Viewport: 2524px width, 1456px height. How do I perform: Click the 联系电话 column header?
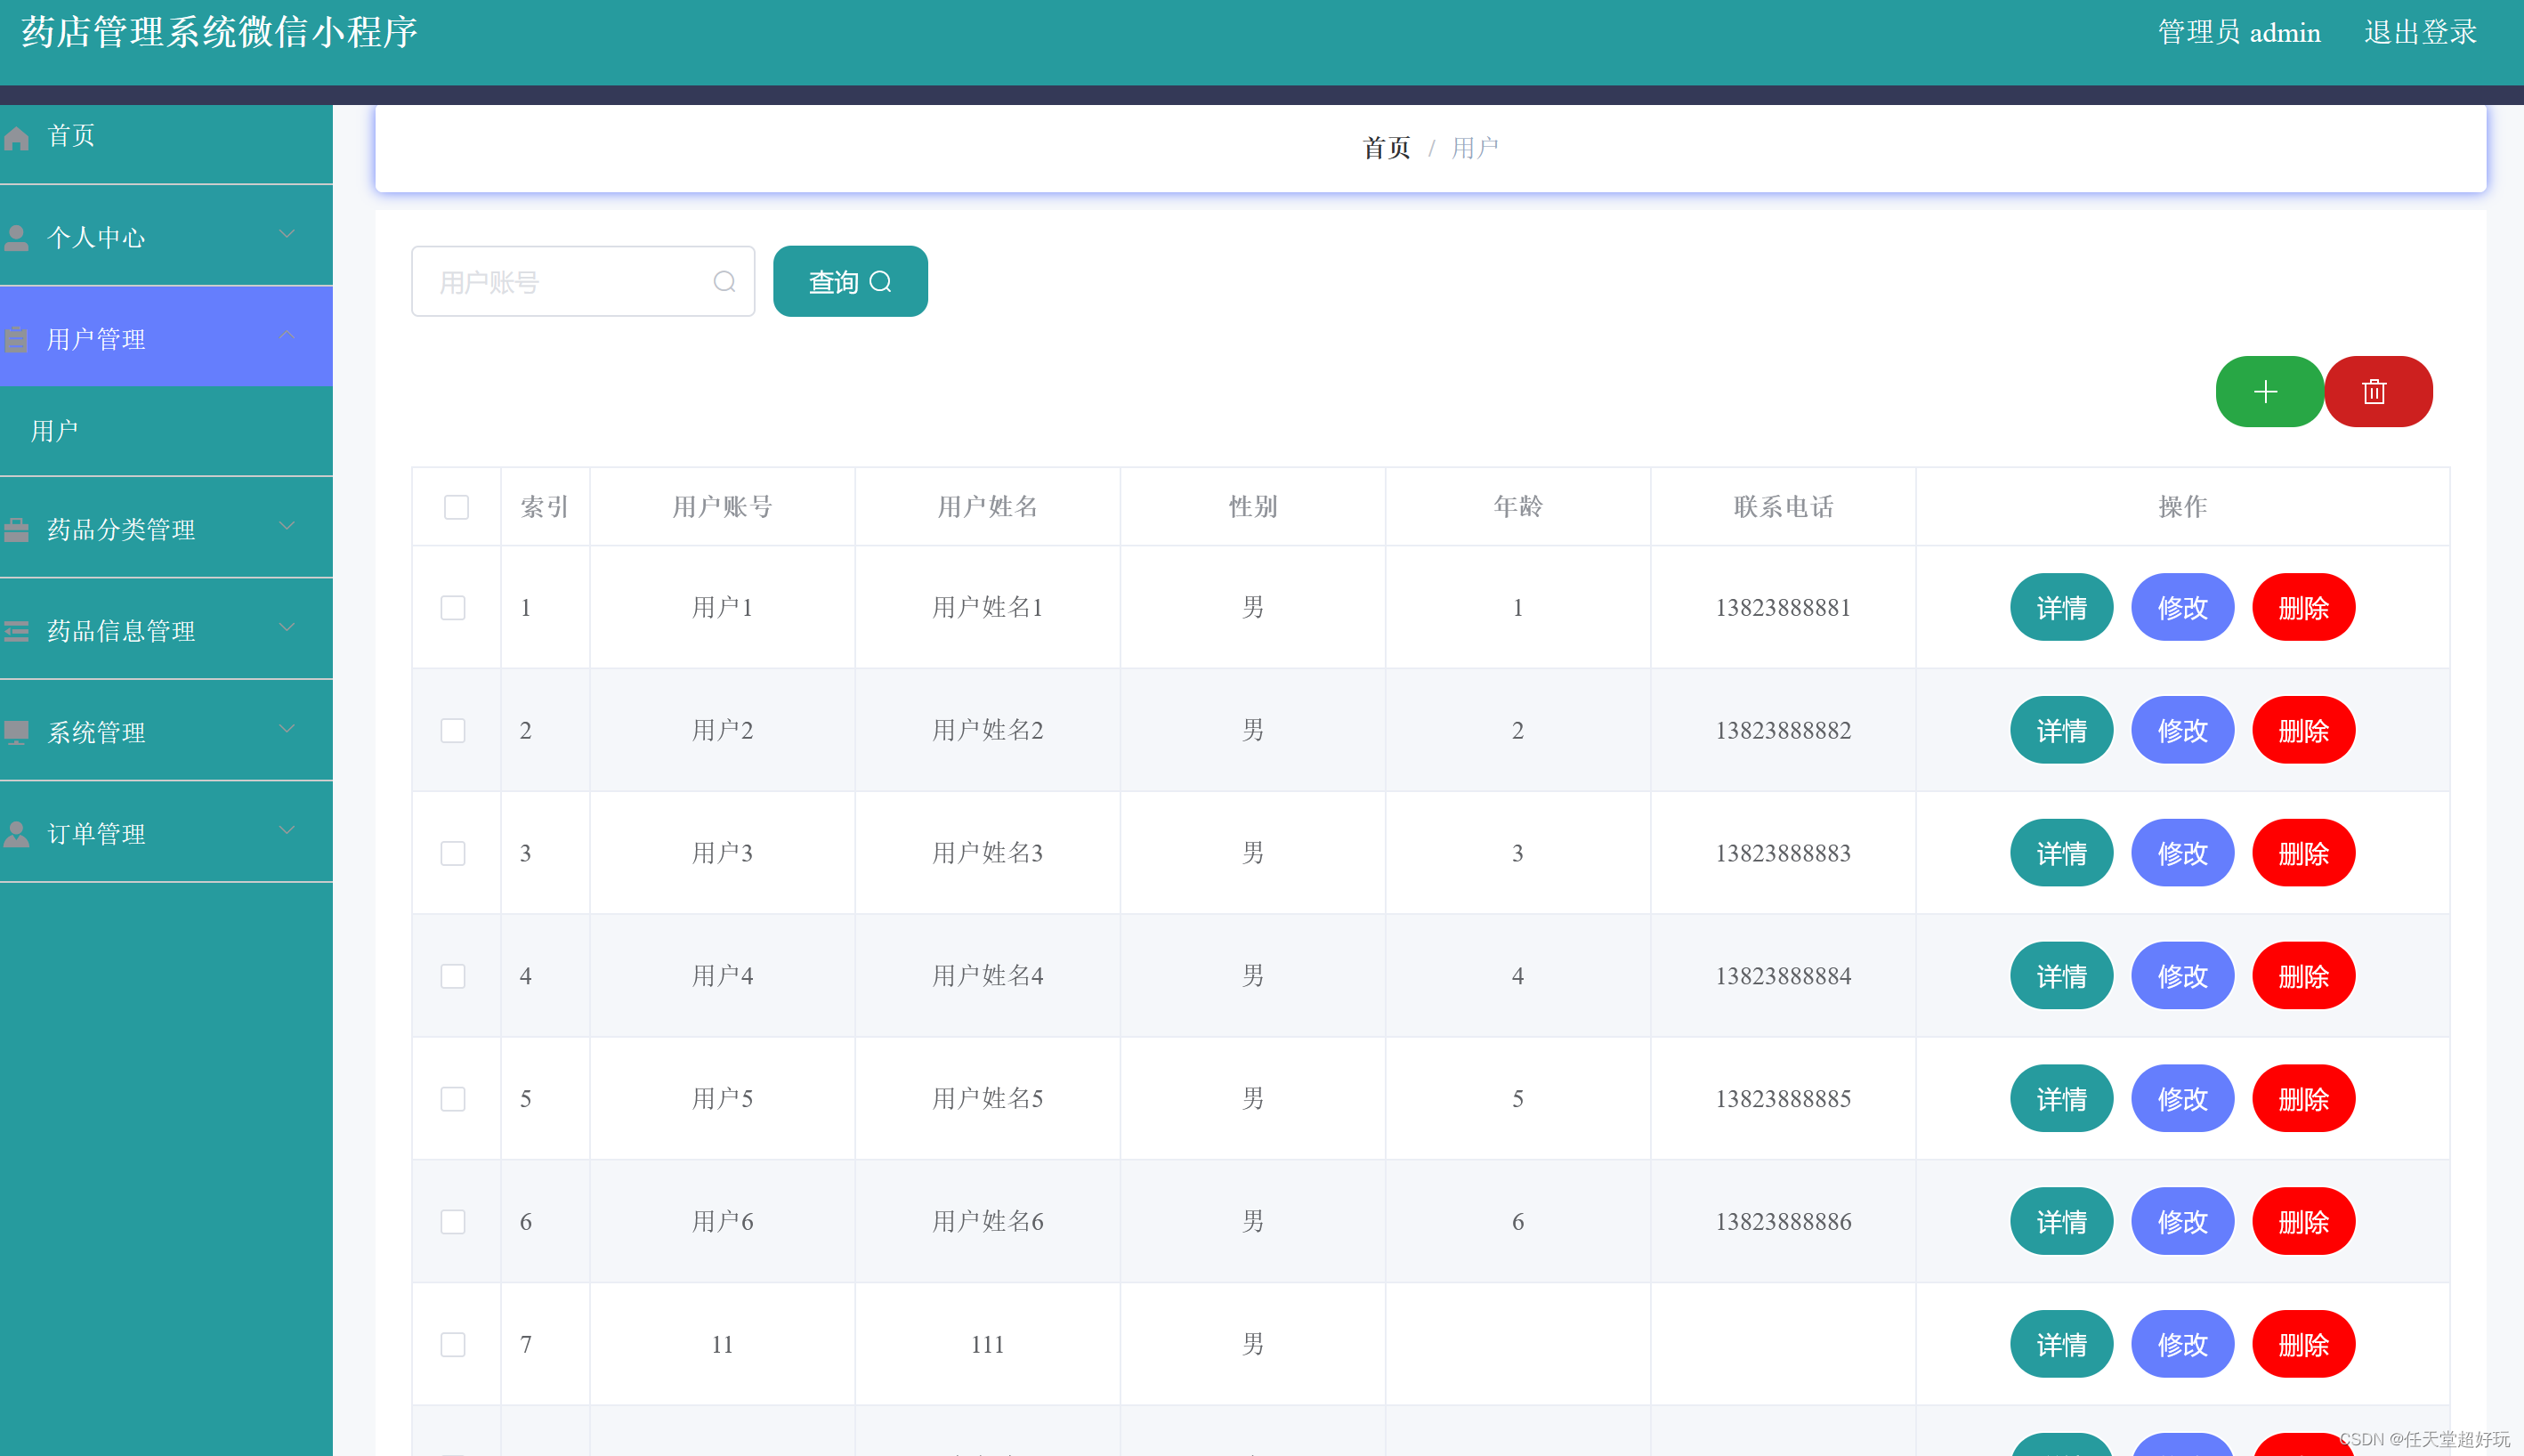point(1783,507)
